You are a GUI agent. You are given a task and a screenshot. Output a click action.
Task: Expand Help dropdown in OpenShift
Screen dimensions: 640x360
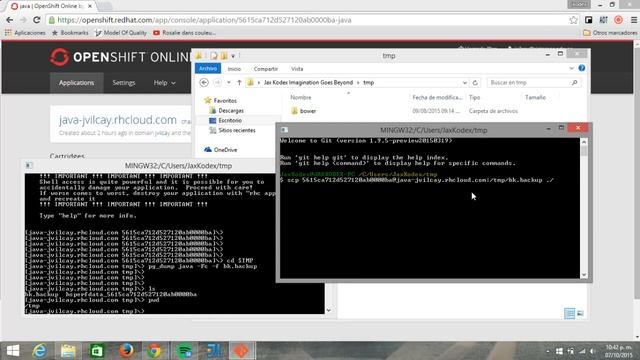point(164,83)
